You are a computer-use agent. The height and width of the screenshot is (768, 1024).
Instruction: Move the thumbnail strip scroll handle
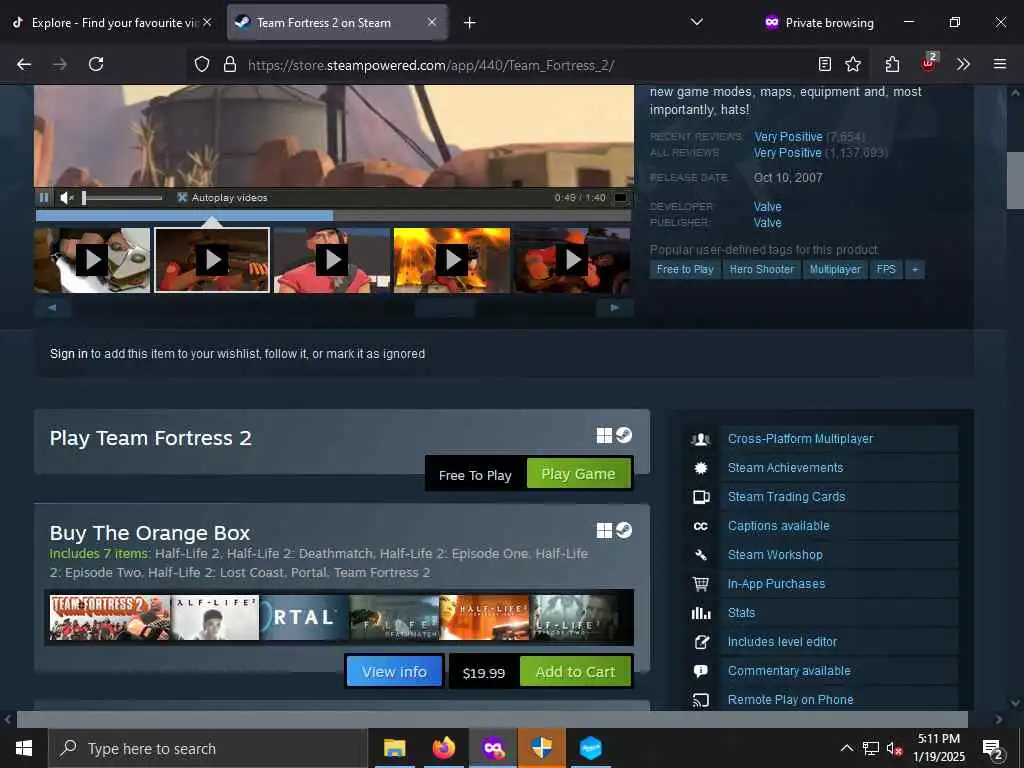(x=445, y=308)
